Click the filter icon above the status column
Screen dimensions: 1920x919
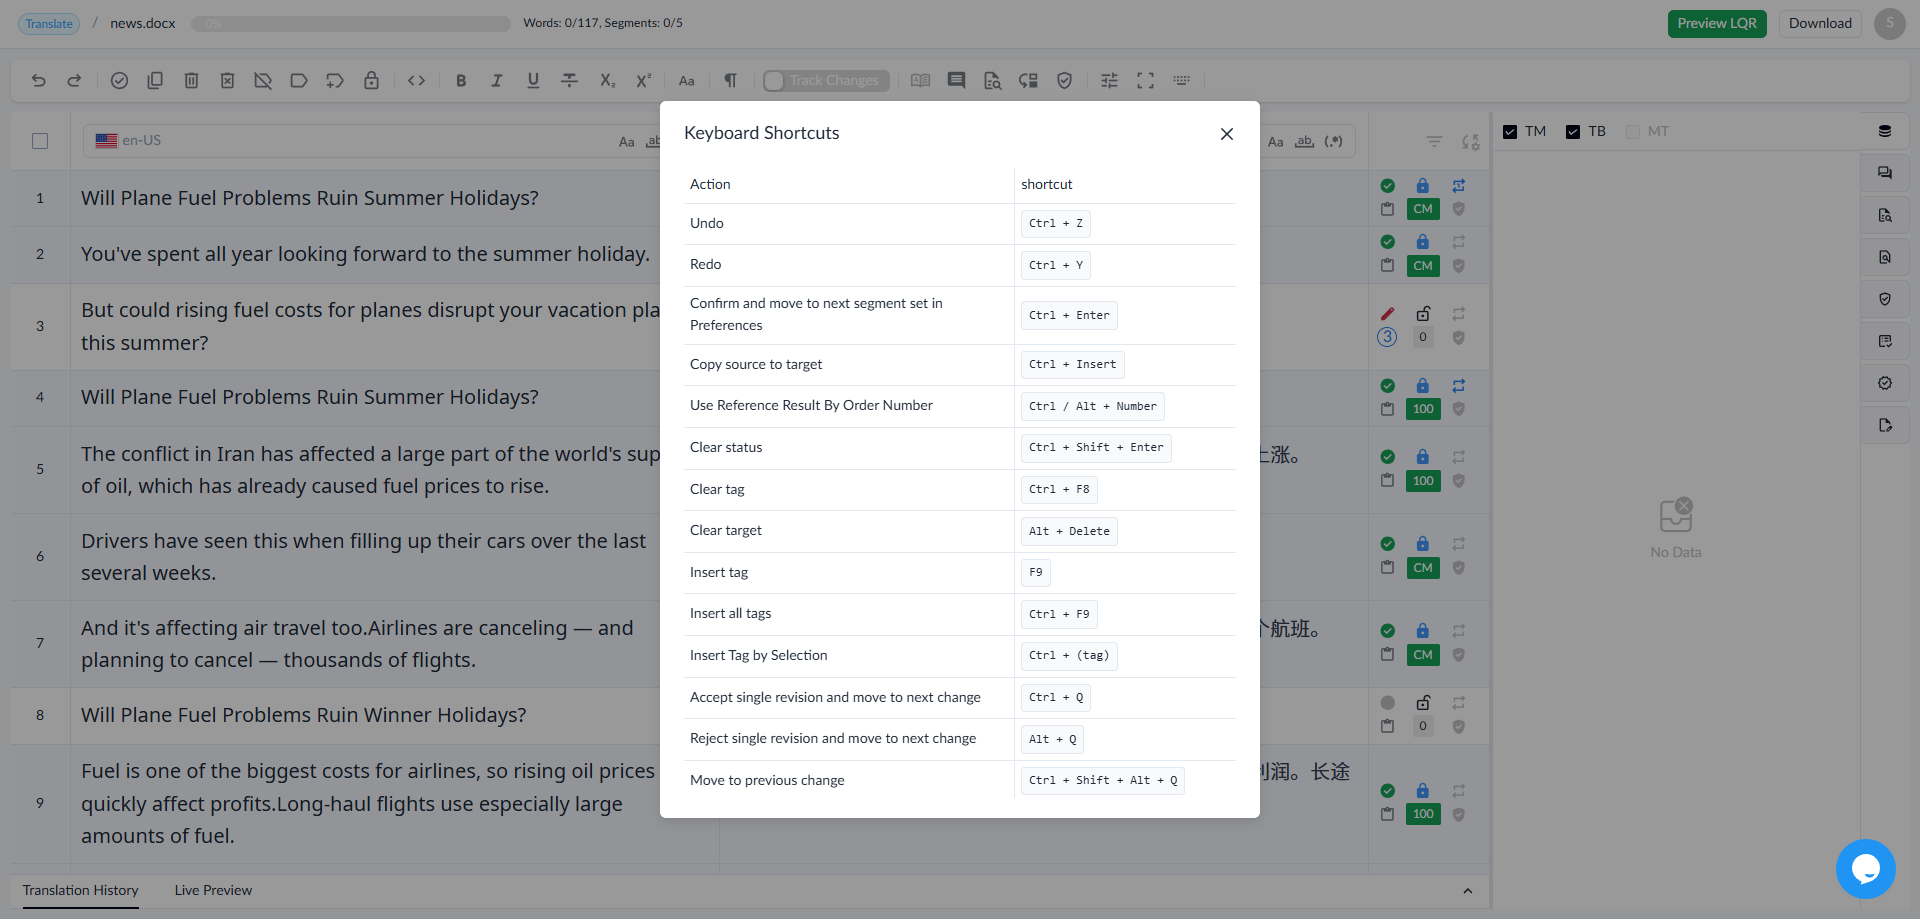1434,142
